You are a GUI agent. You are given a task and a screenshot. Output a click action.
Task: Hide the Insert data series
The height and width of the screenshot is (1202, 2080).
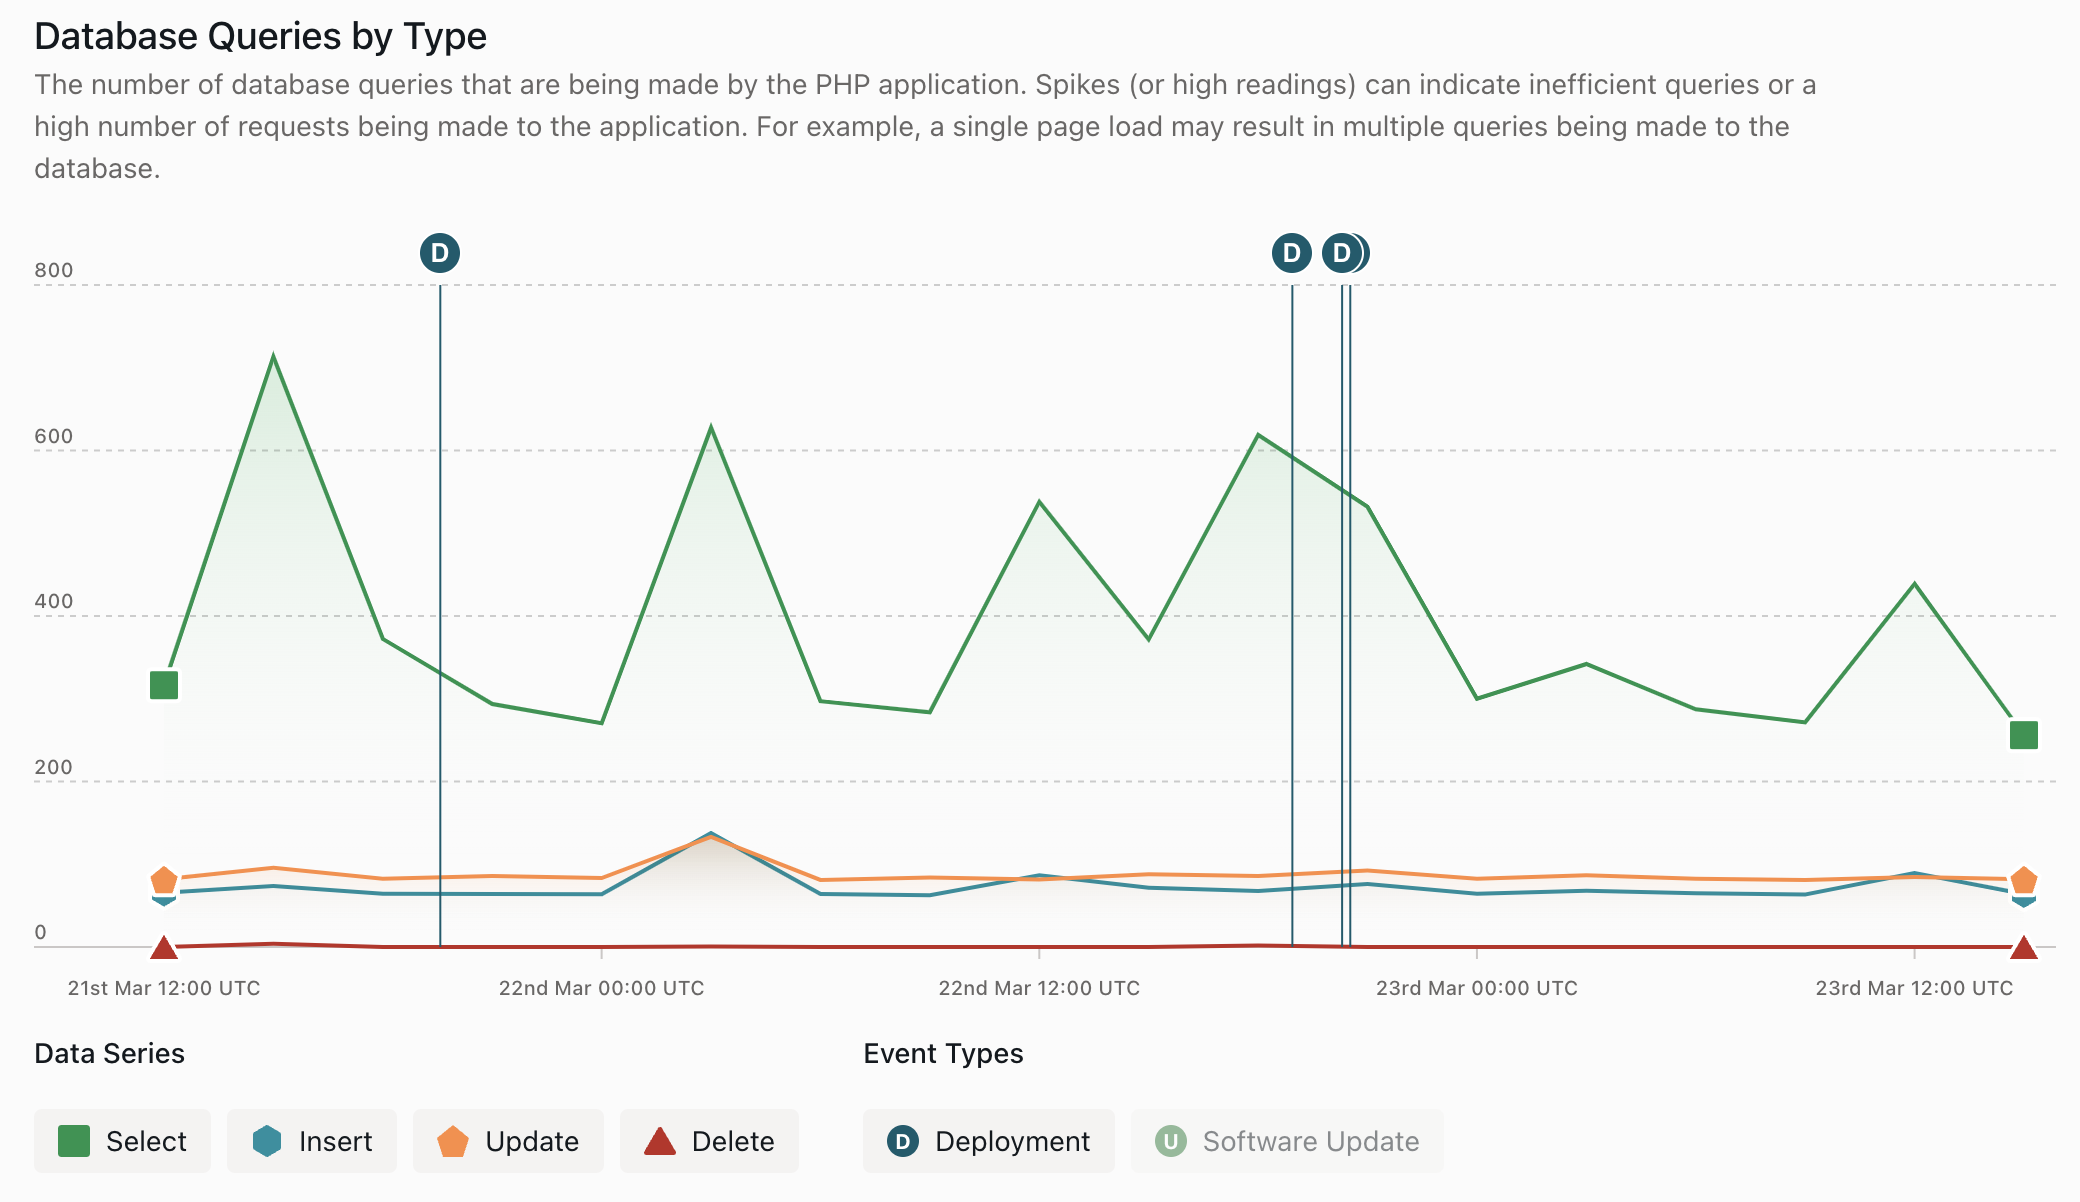(x=311, y=1141)
